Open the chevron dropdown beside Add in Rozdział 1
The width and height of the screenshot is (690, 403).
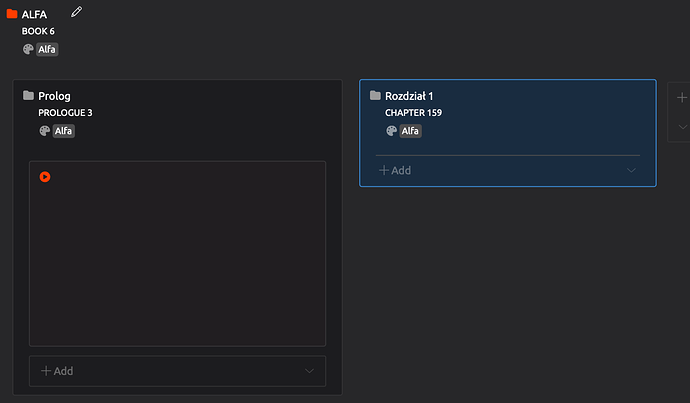[x=631, y=171]
